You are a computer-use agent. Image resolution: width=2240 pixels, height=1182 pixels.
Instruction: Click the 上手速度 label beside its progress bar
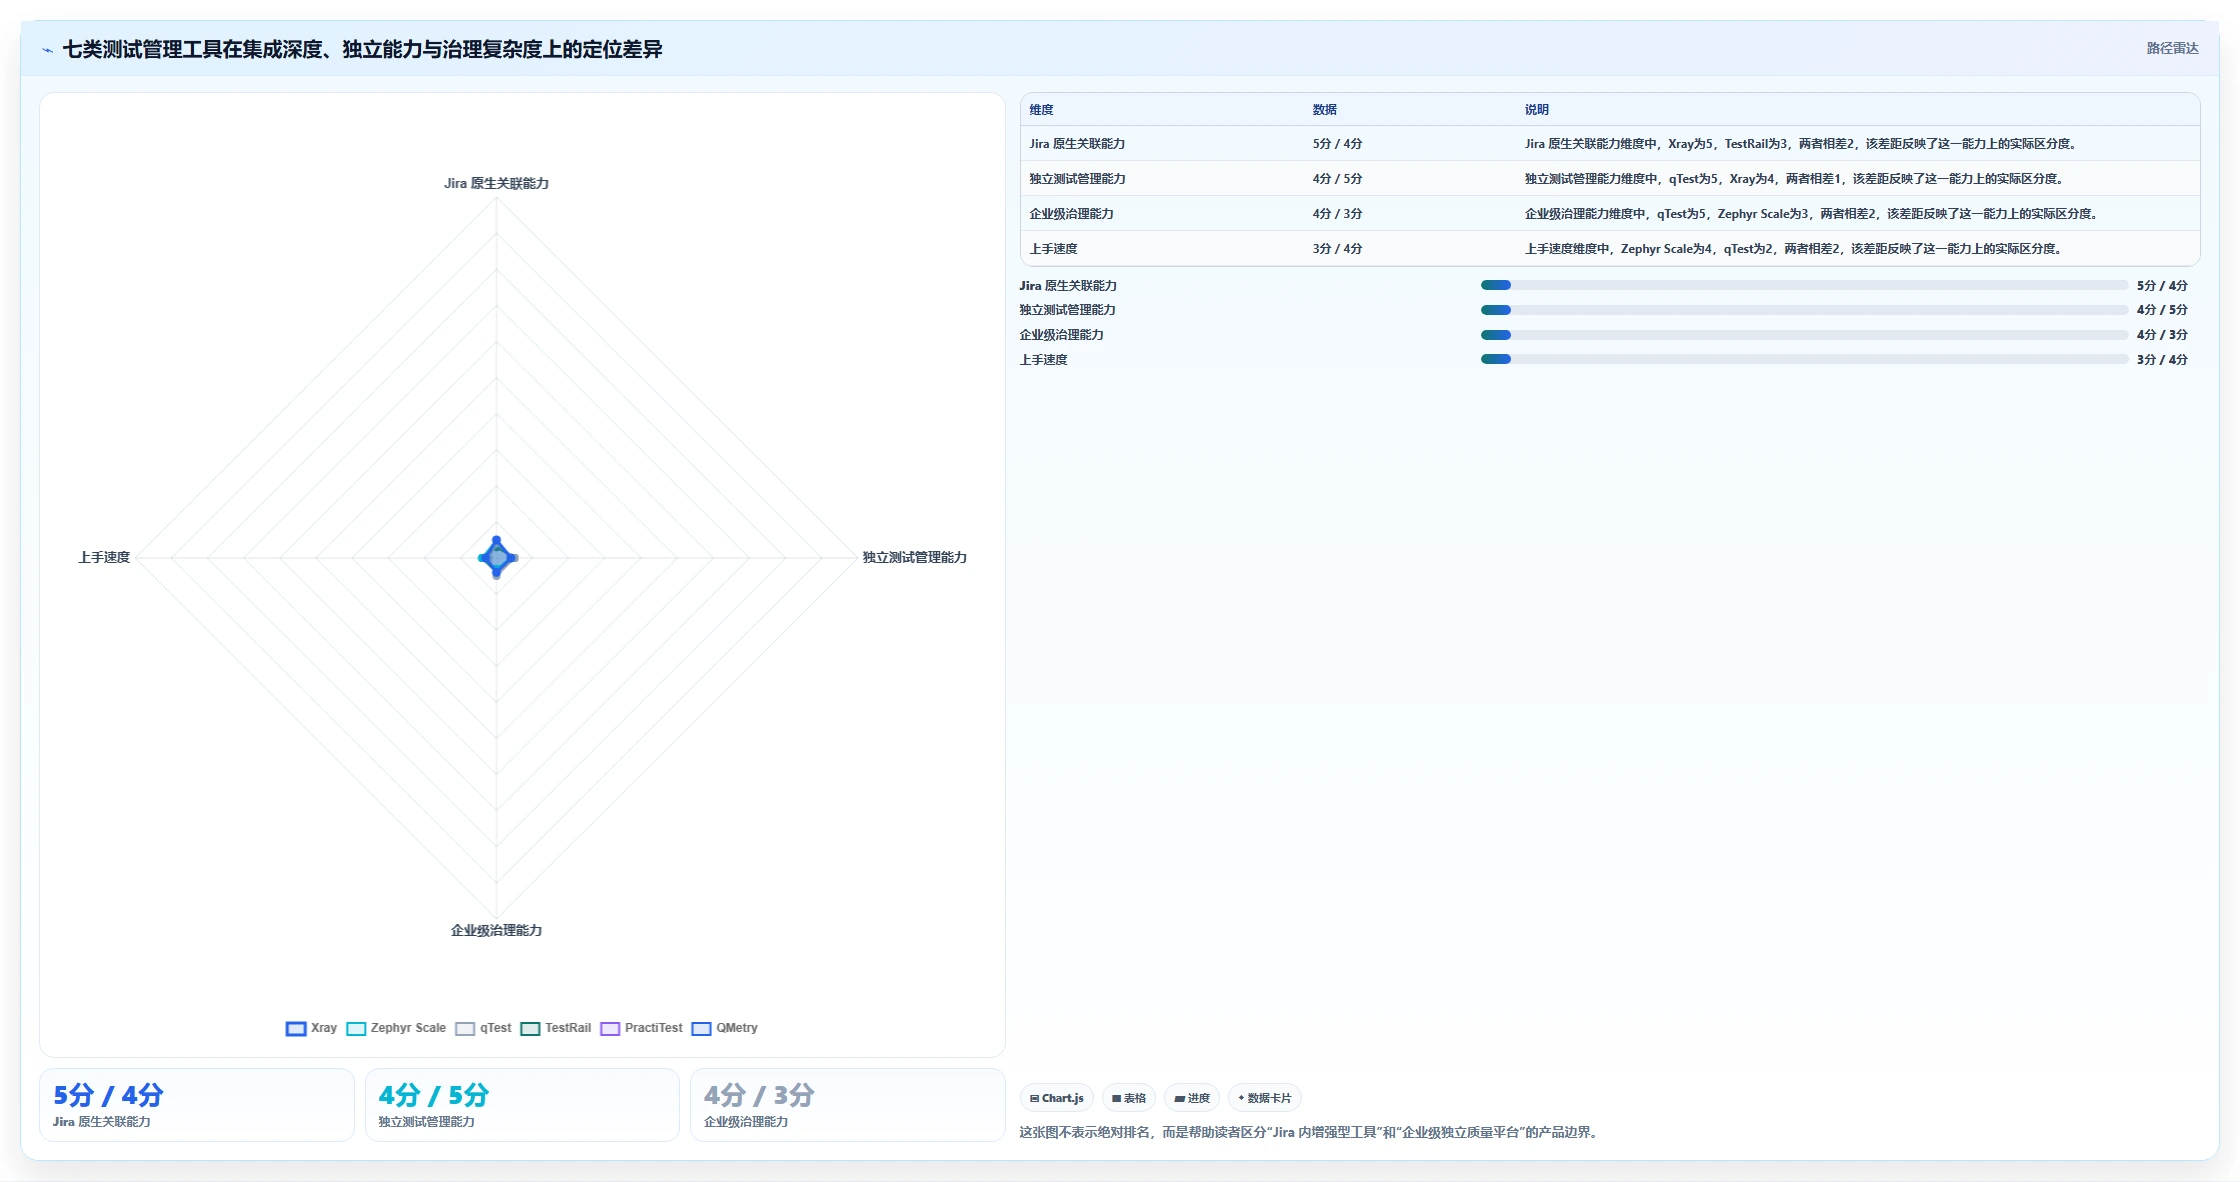pyautogui.click(x=1043, y=360)
